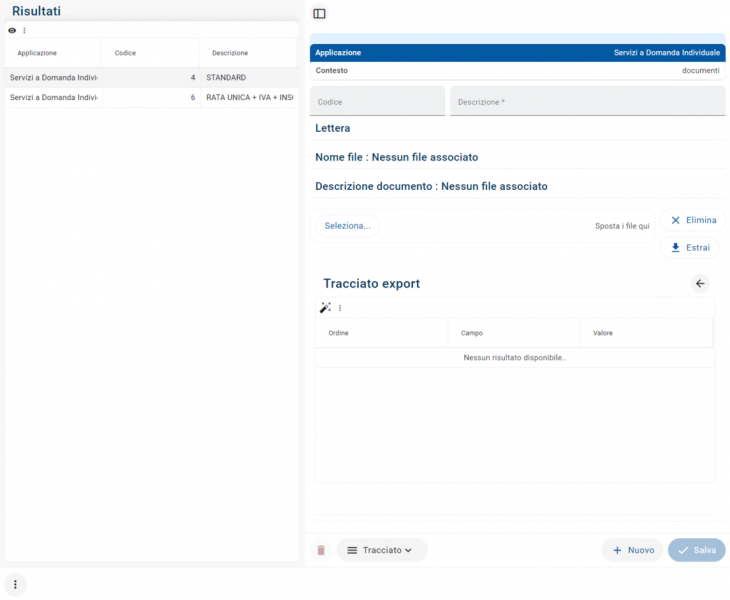Click the back arrow next to Tracciato export
Viewport: 730px width, 600px height.
click(x=700, y=284)
